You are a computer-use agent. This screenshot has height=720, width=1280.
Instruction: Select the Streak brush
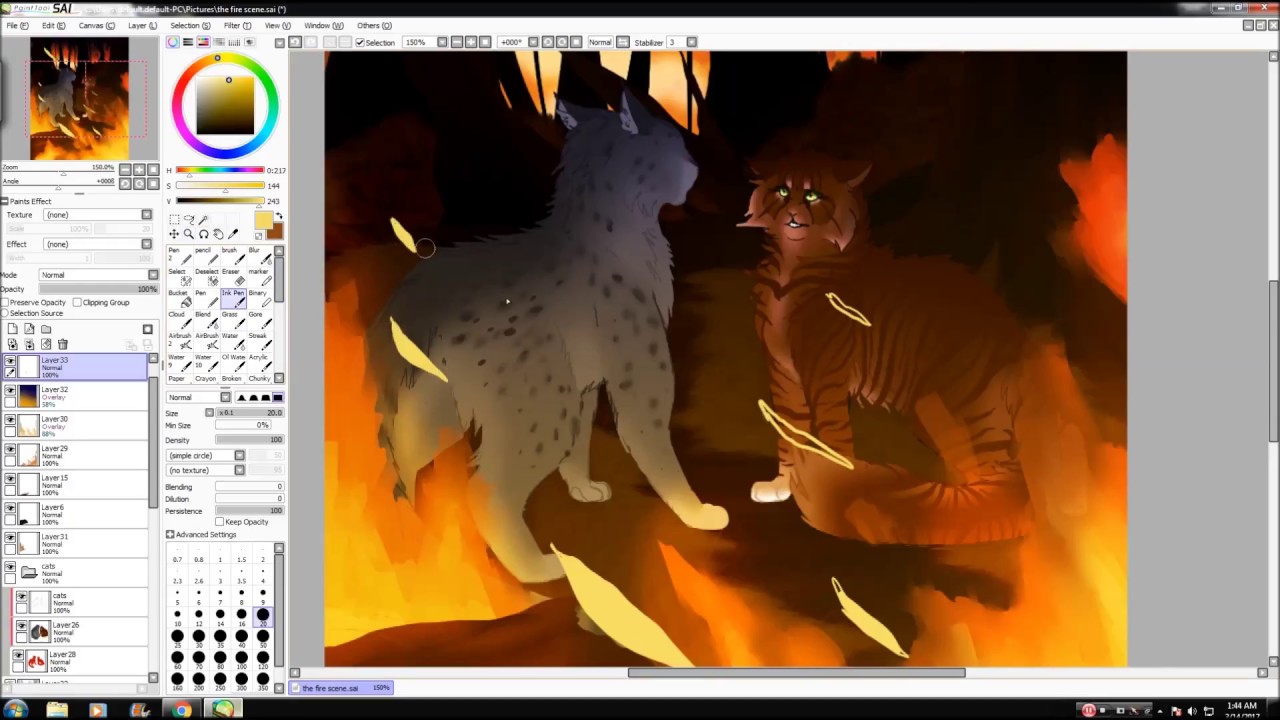click(x=260, y=341)
